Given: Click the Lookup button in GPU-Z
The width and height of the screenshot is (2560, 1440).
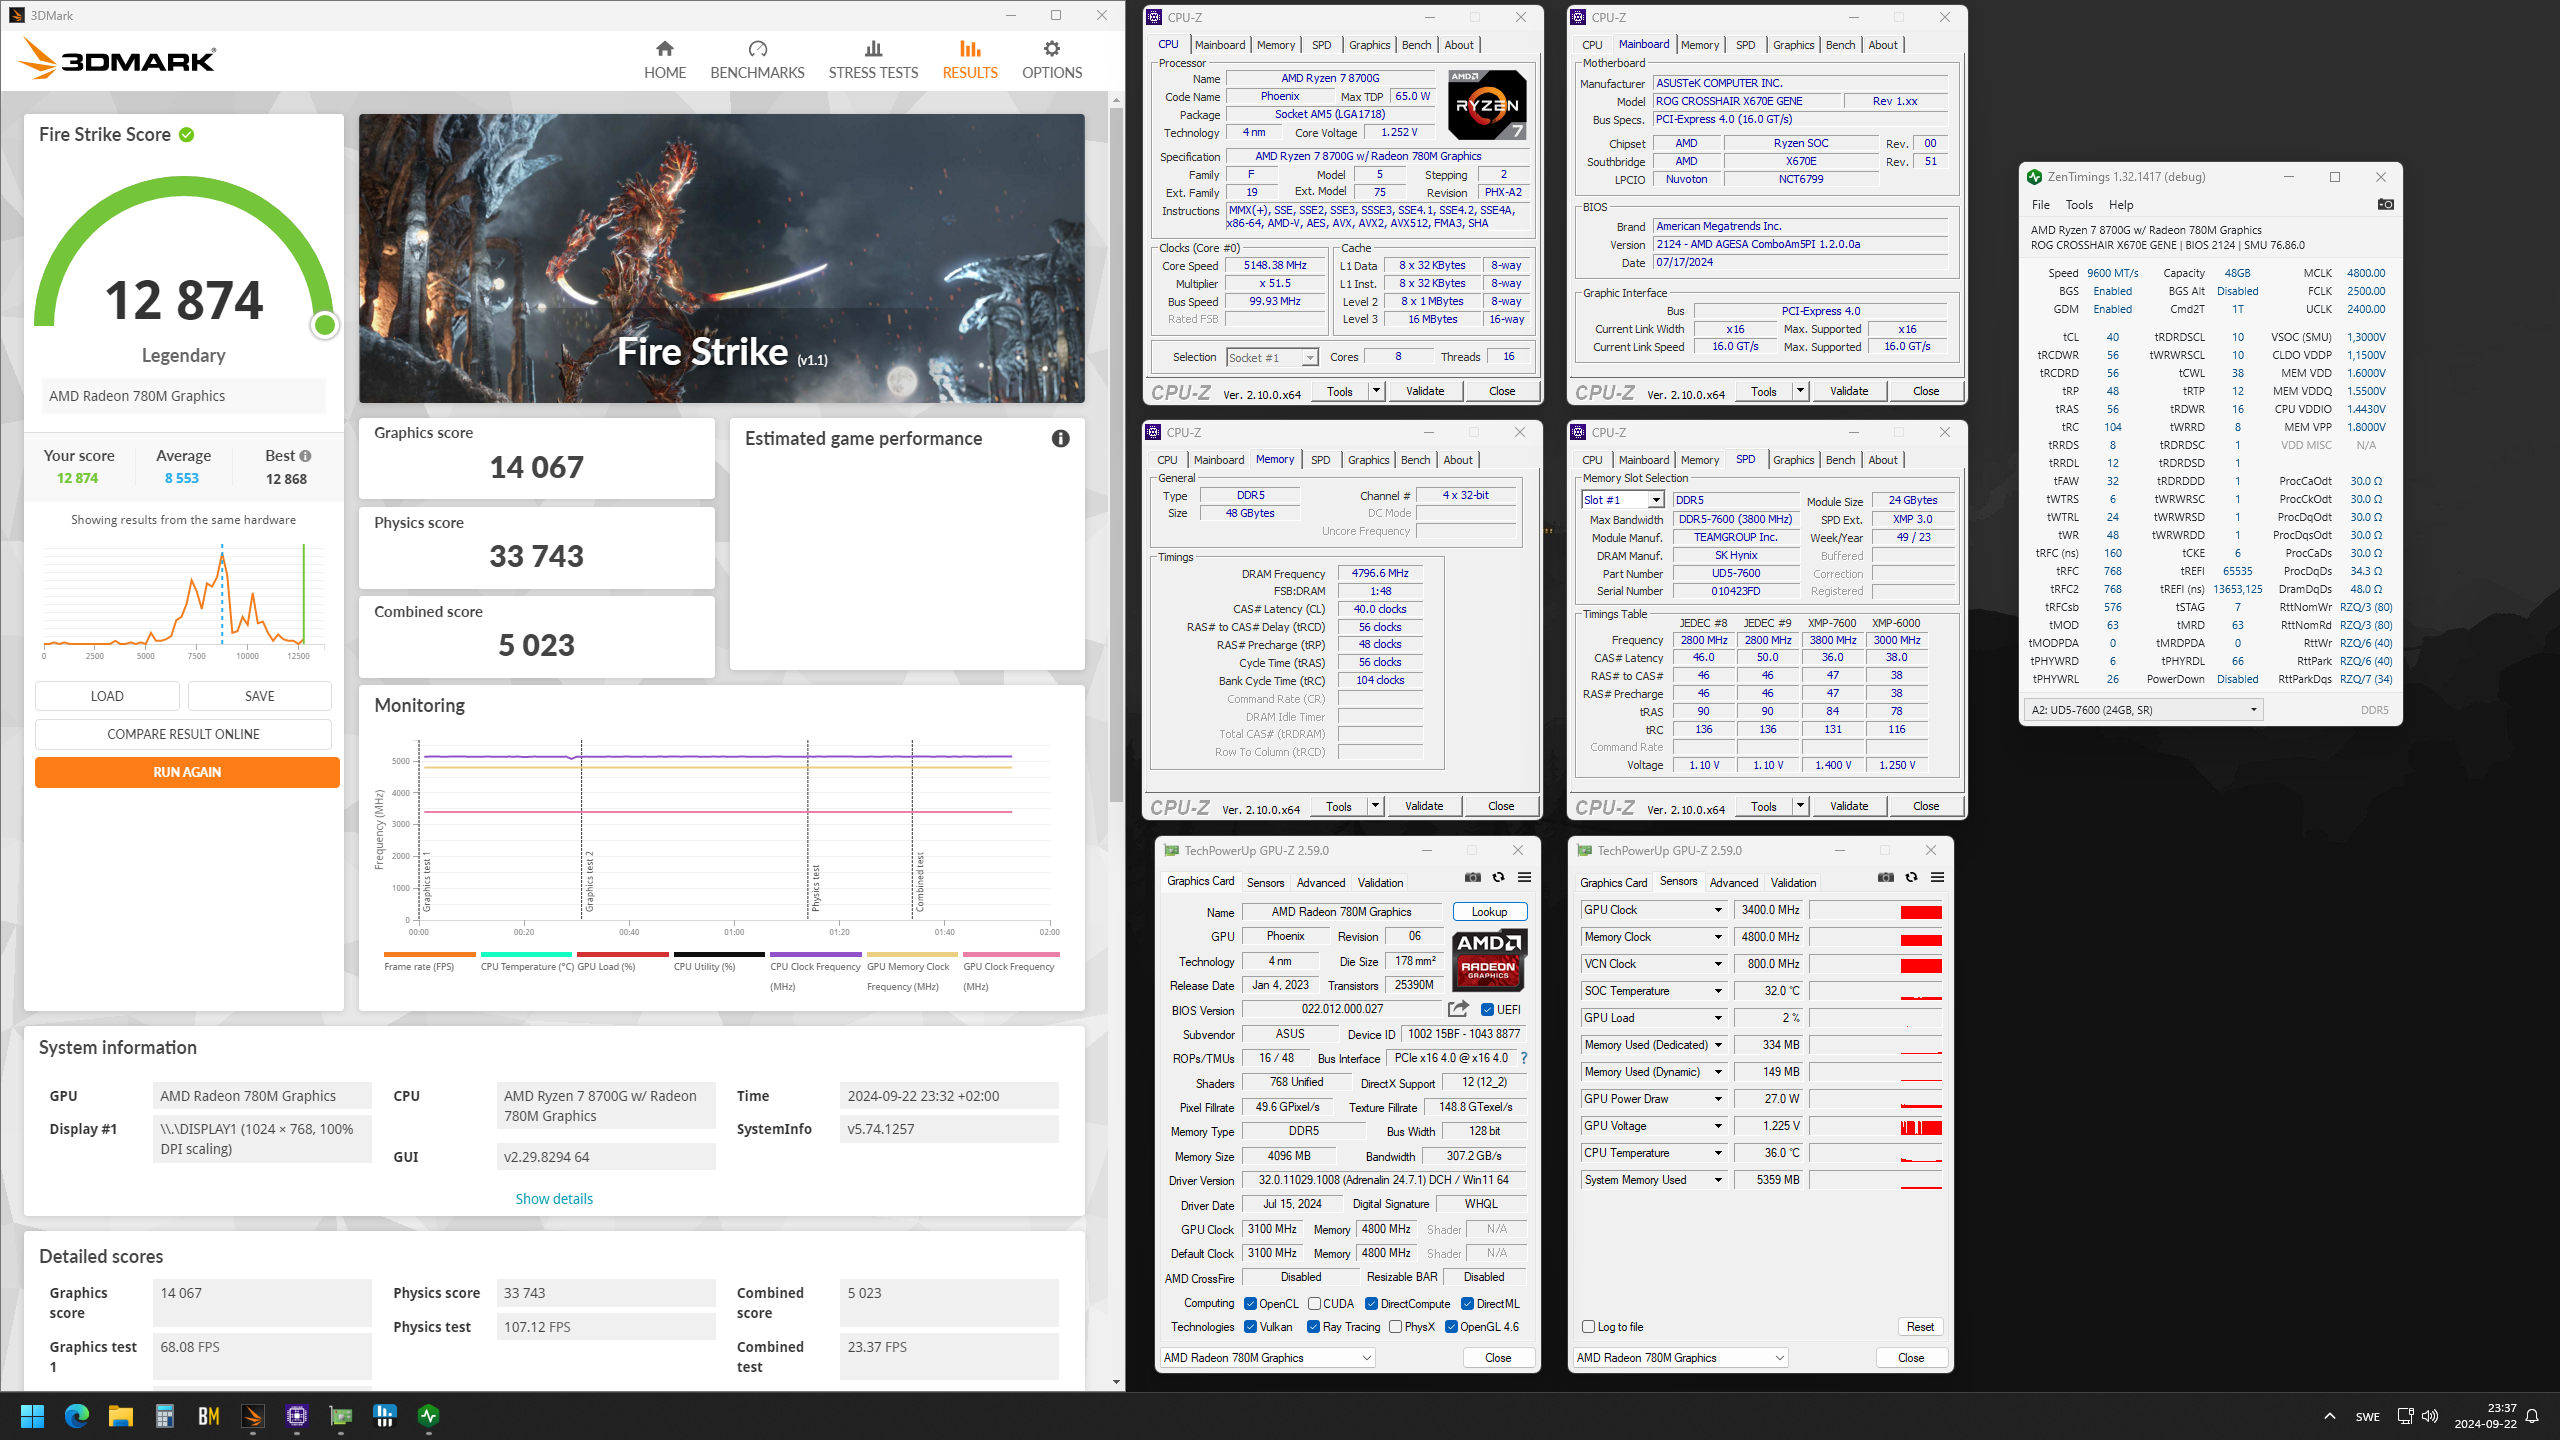Looking at the screenshot, I should 1489,912.
